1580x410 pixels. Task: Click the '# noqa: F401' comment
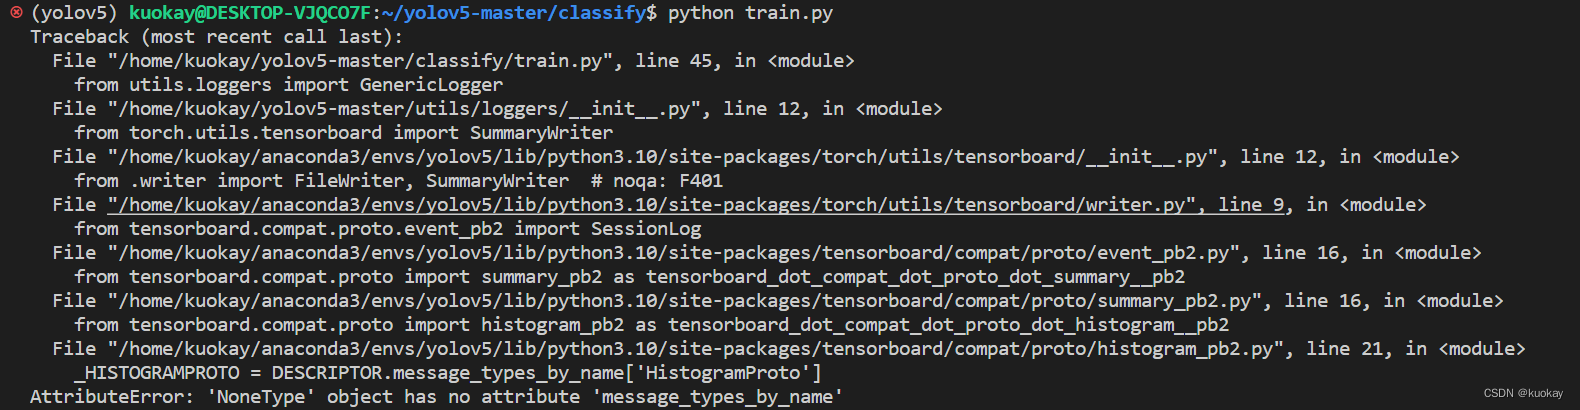pos(657,181)
